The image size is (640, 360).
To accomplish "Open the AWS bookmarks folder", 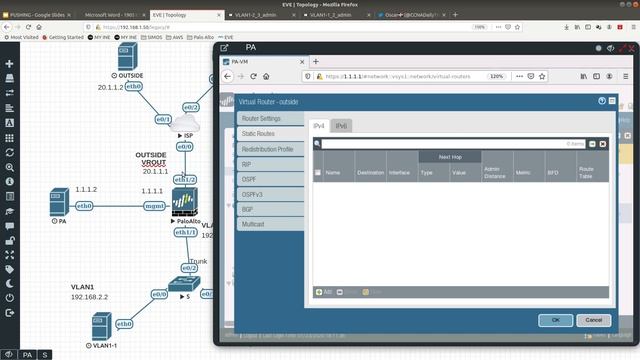I will point(175,37).
